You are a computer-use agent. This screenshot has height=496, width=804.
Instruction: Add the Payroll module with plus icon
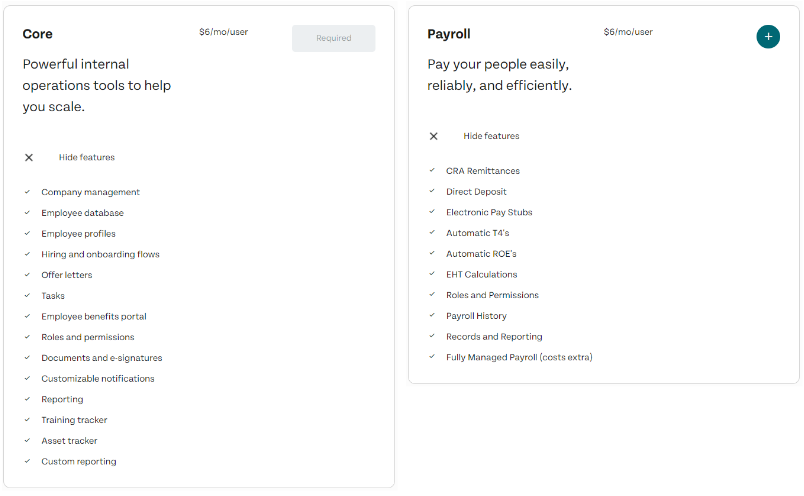(x=768, y=37)
